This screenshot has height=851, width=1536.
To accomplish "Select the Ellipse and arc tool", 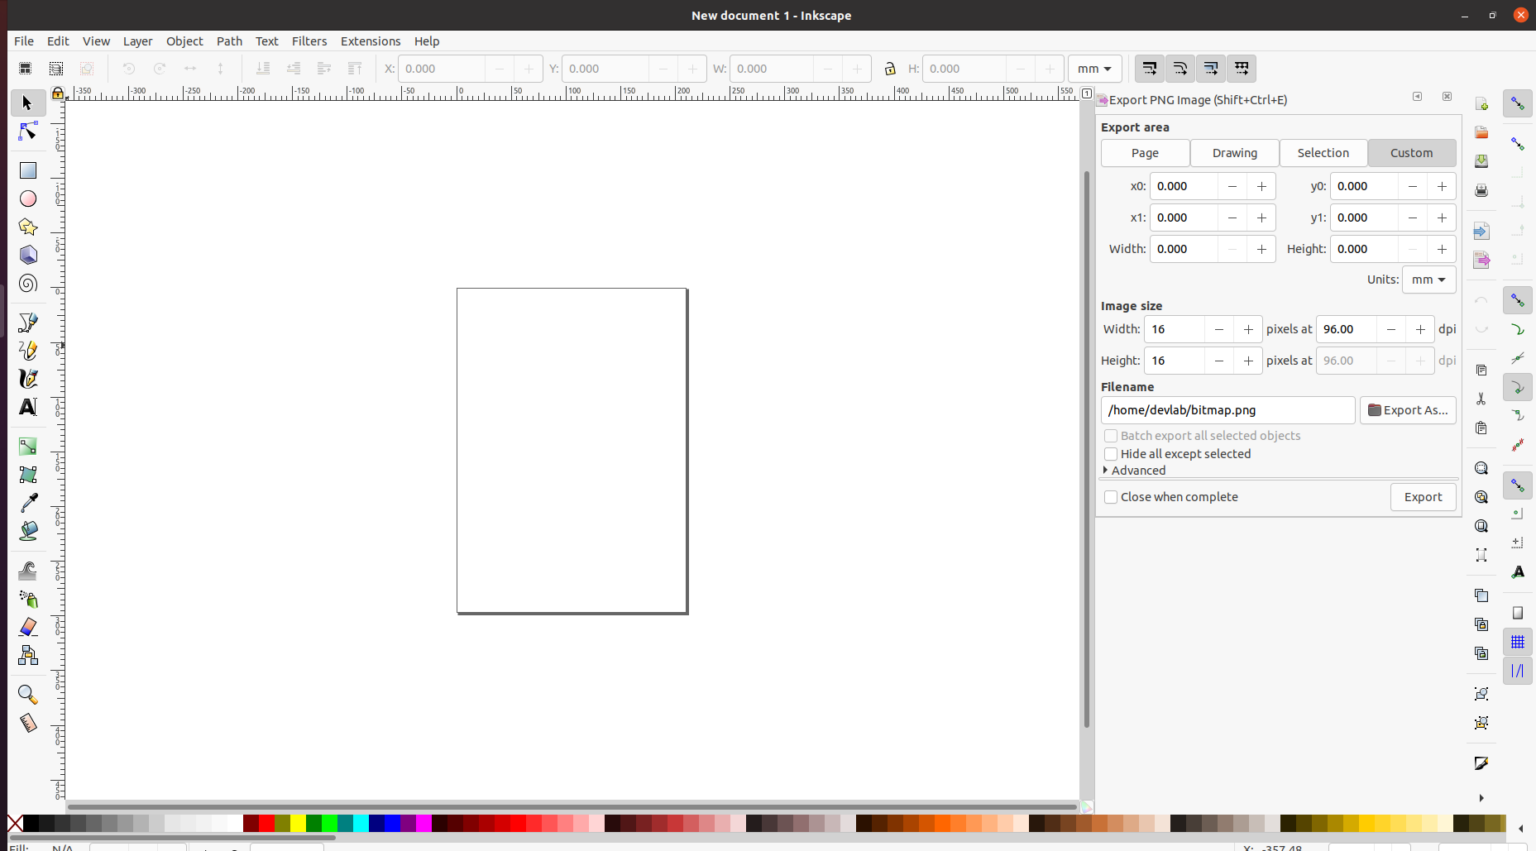I will (27, 198).
